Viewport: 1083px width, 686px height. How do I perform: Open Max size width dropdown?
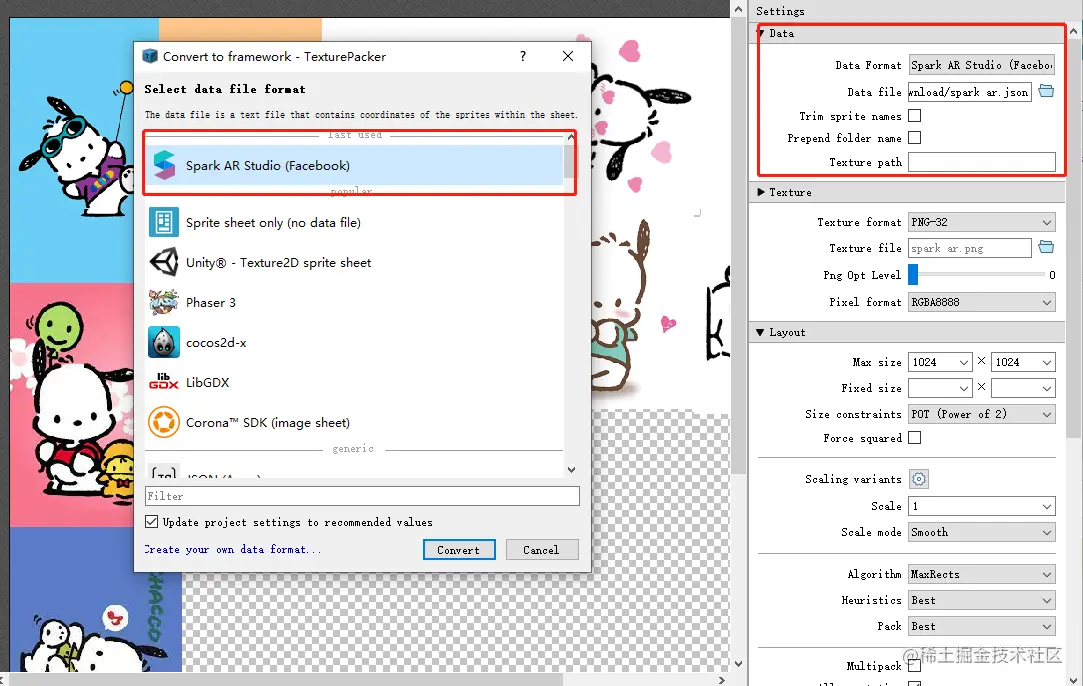click(940, 362)
